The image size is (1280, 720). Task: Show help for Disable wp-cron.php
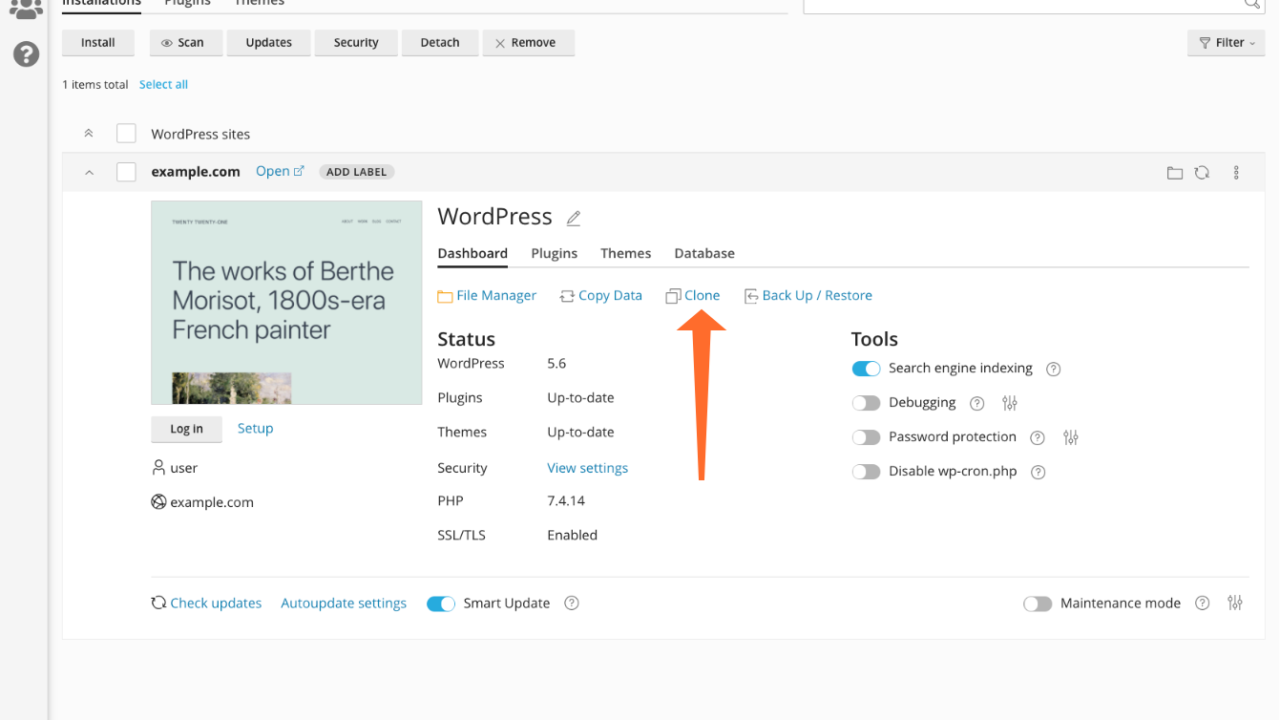click(1038, 472)
